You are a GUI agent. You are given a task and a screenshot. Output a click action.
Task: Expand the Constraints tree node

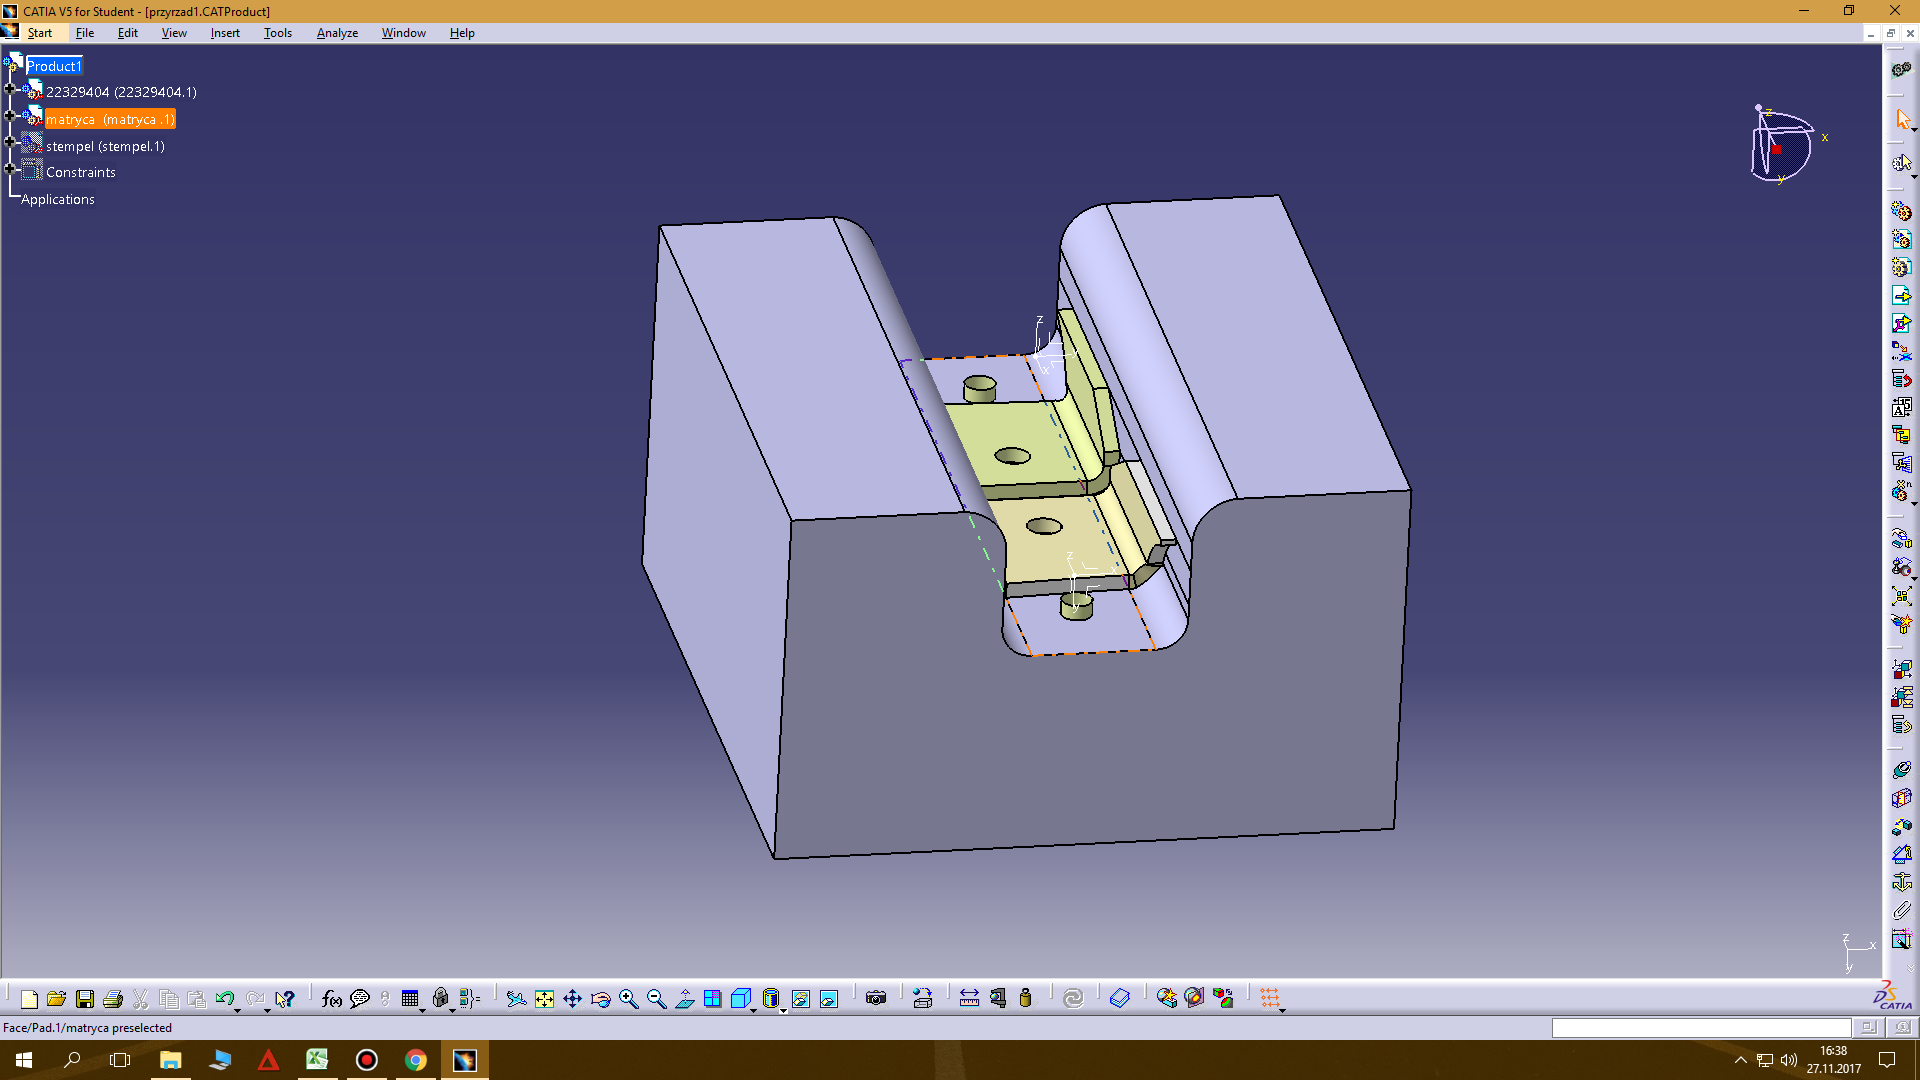(10, 169)
